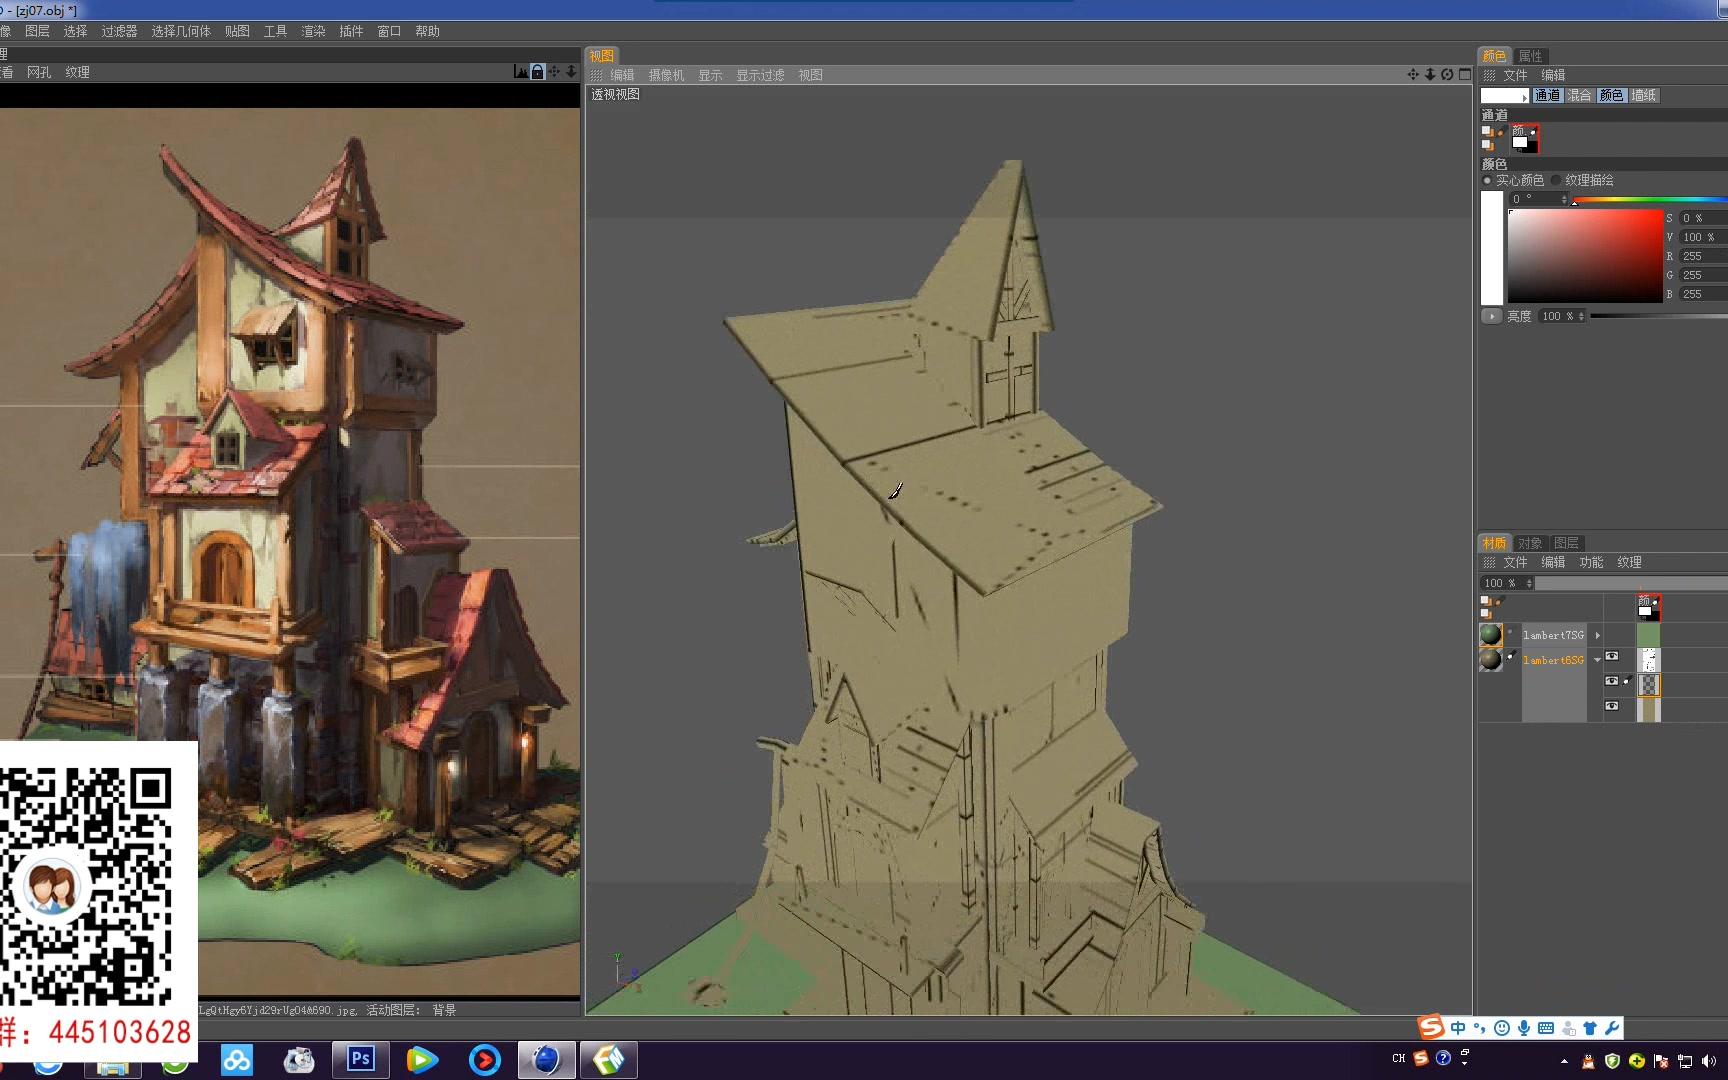This screenshot has height=1080, width=1728.
Task: Click the material panel grip handle
Action: pyautogui.click(x=1489, y=562)
